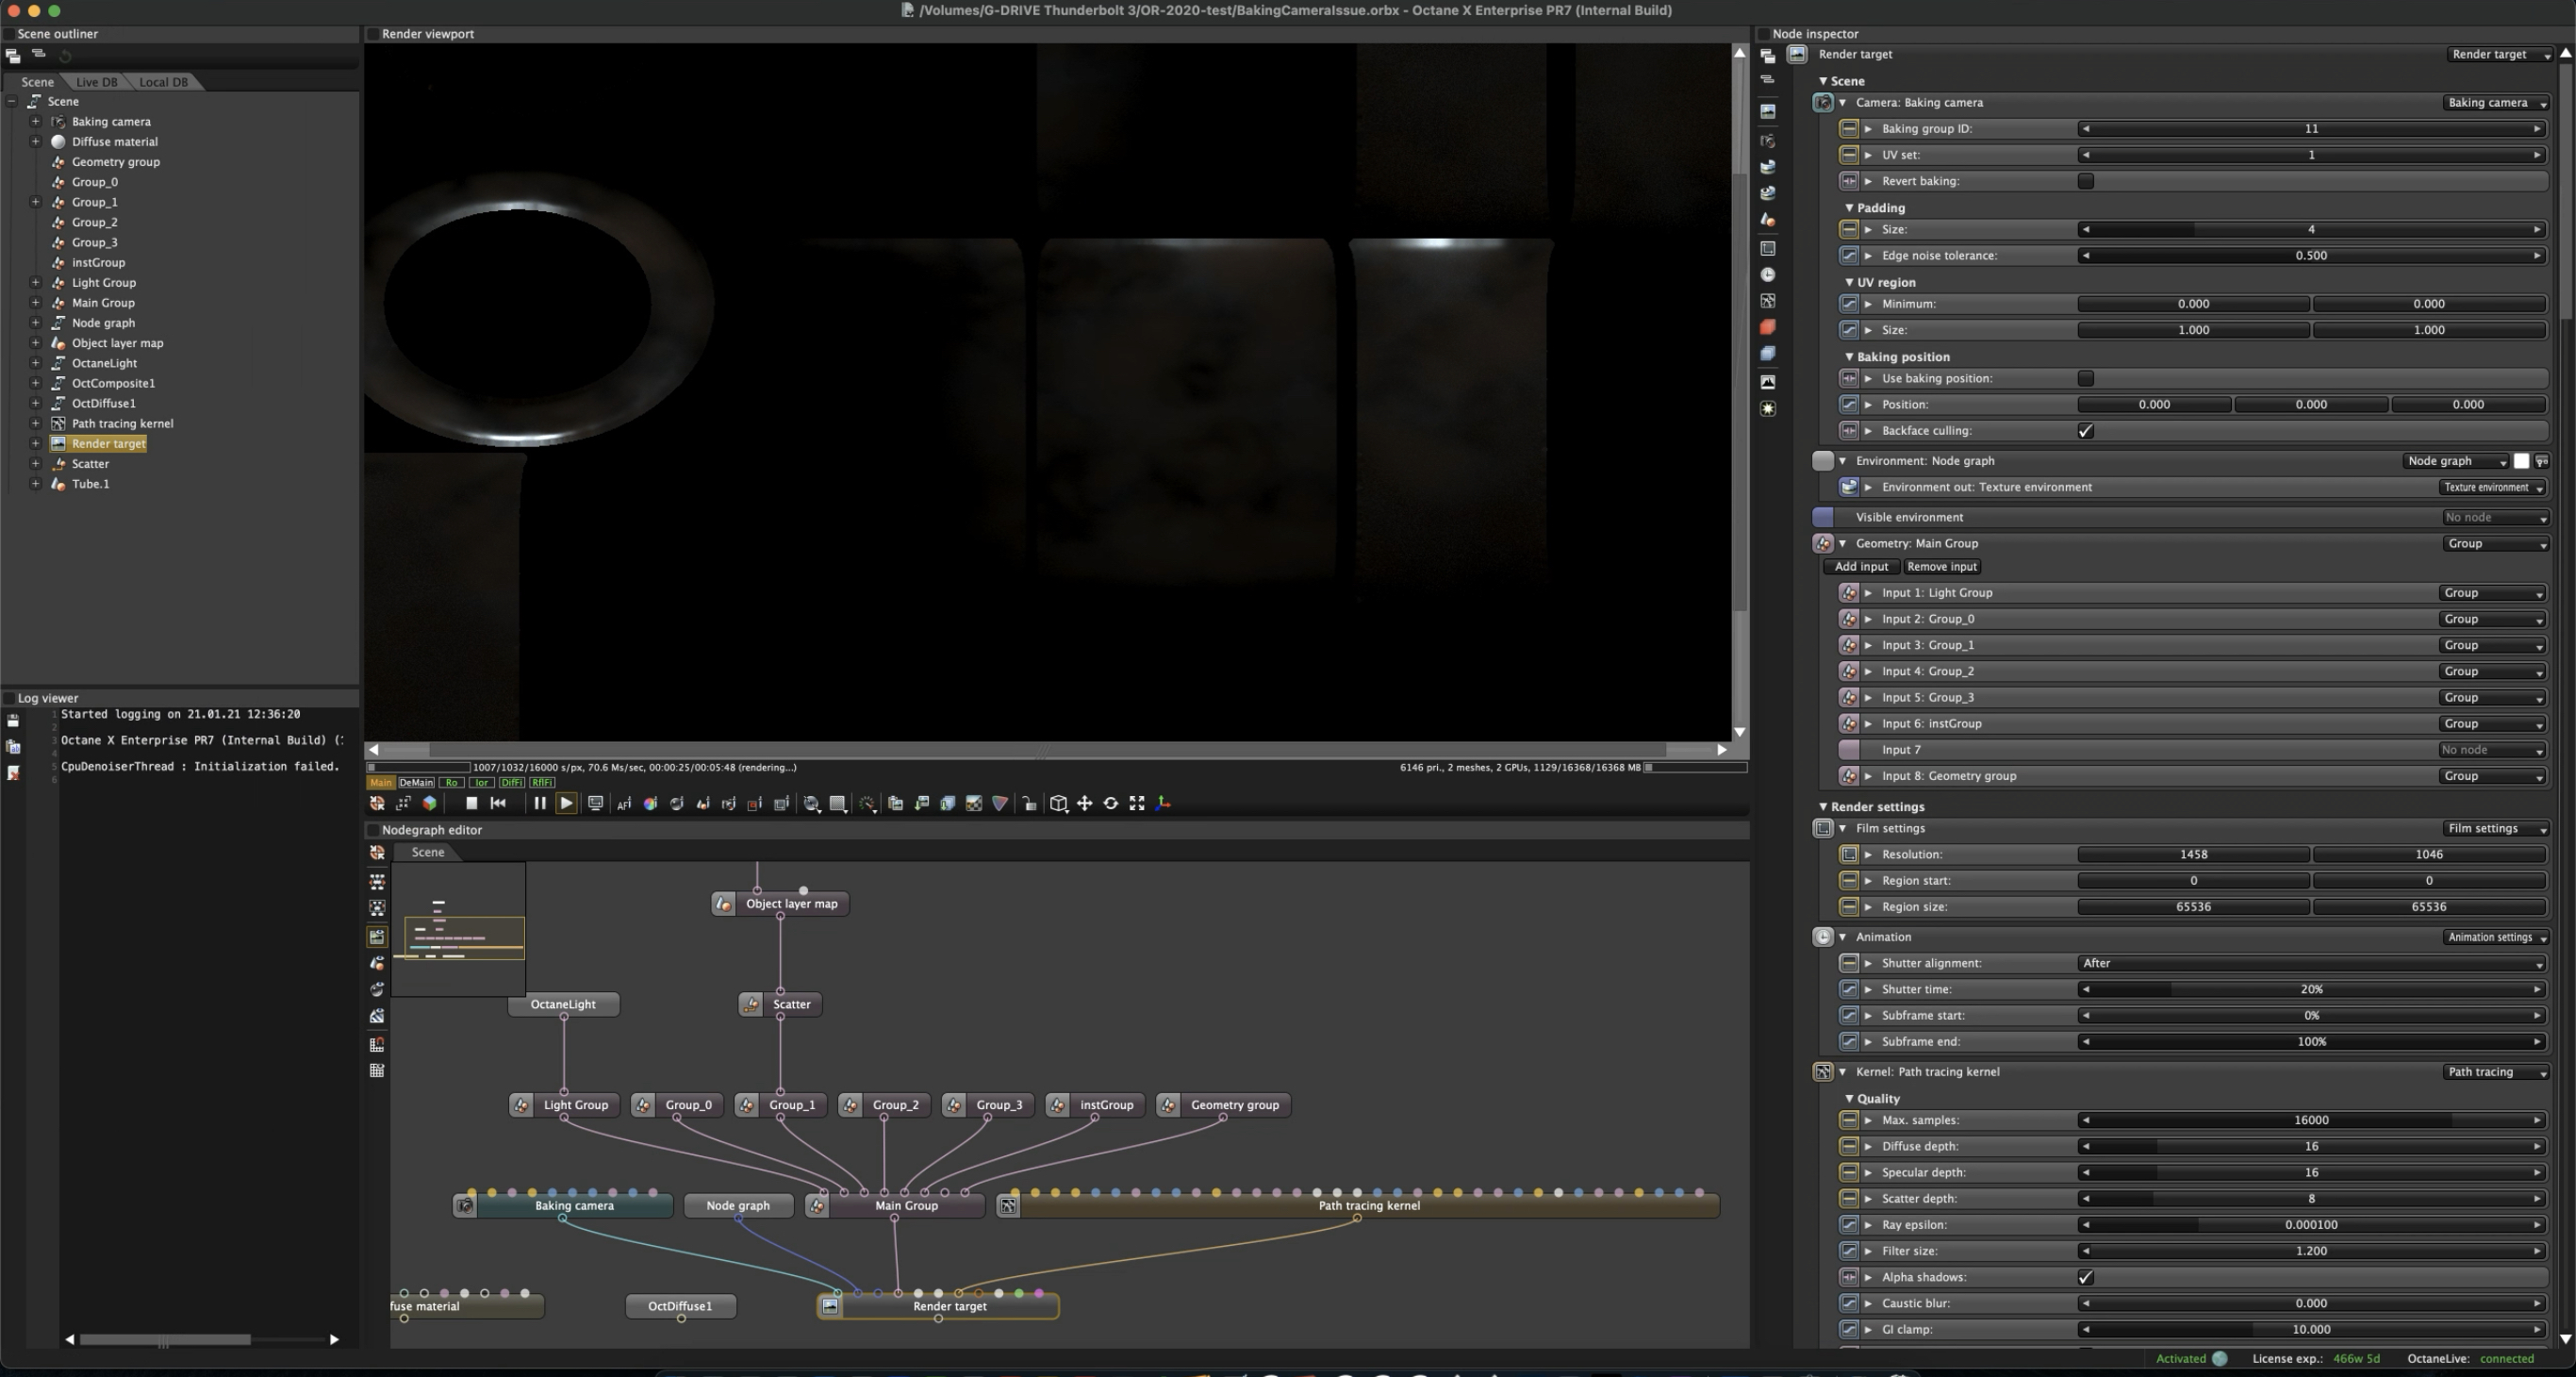Image resolution: width=2576 pixels, height=1377 pixels.
Task: Expand Light Group in scene outliner
Action: click(x=36, y=283)
